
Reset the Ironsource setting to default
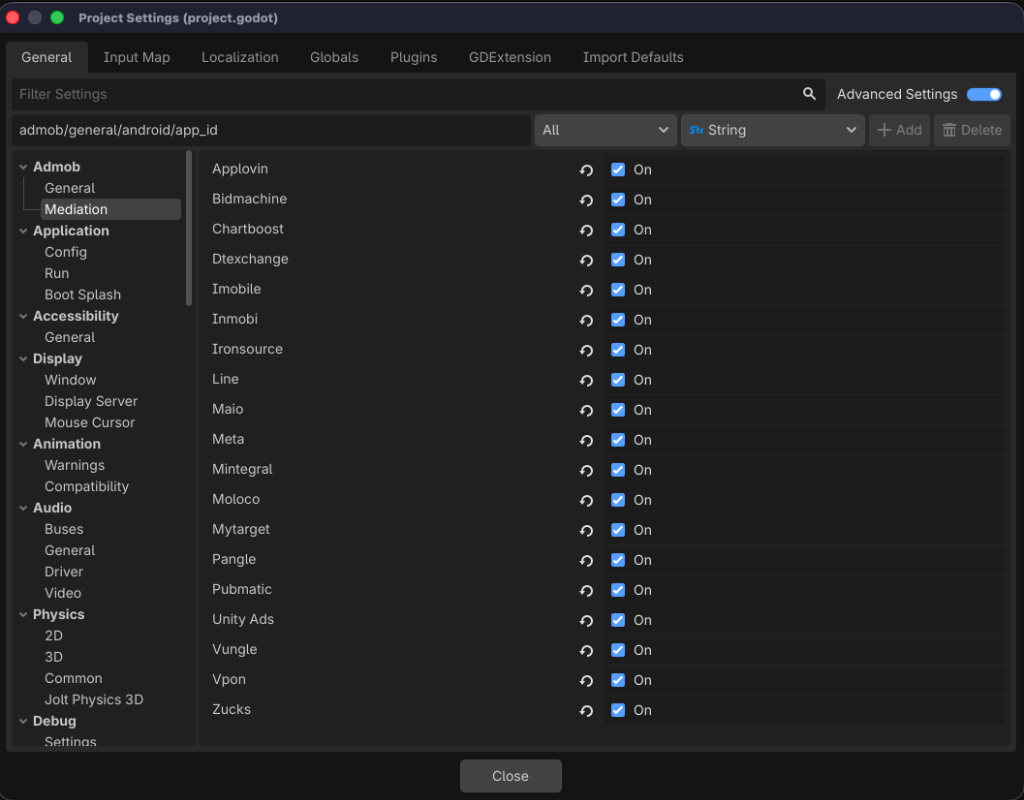point(586,351)
